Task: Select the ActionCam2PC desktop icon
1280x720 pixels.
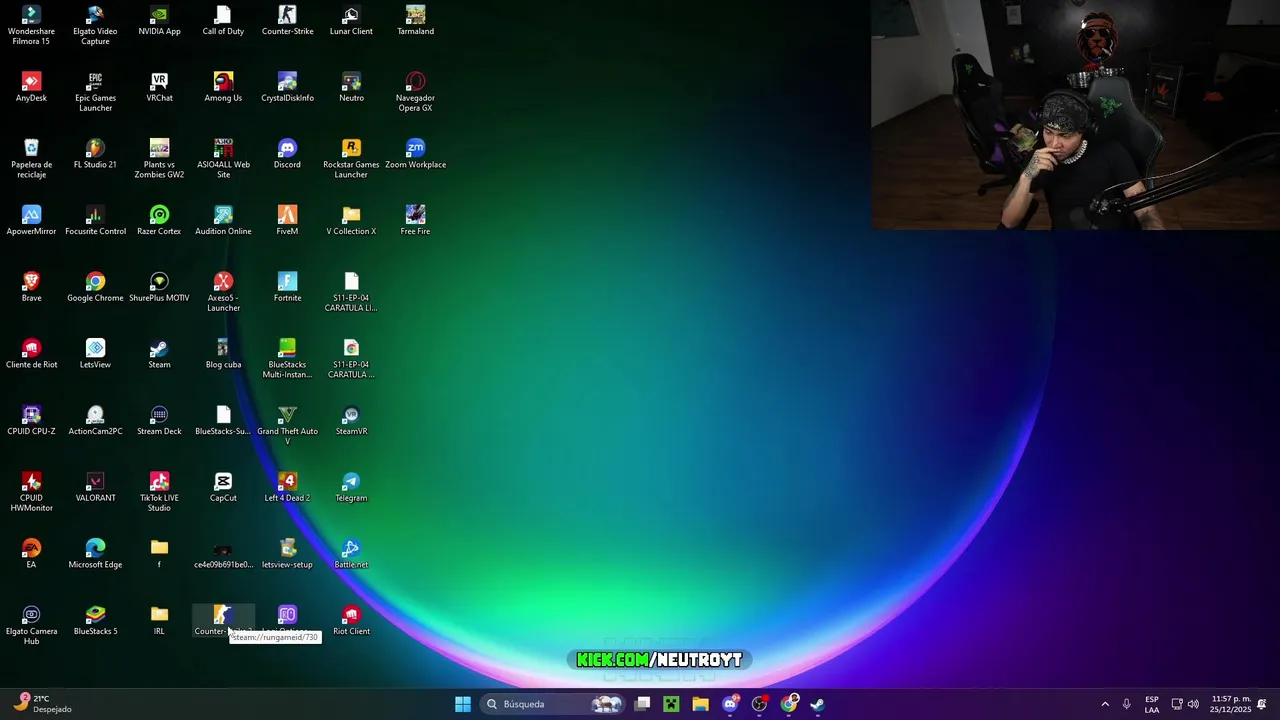Action: (95, 421)
